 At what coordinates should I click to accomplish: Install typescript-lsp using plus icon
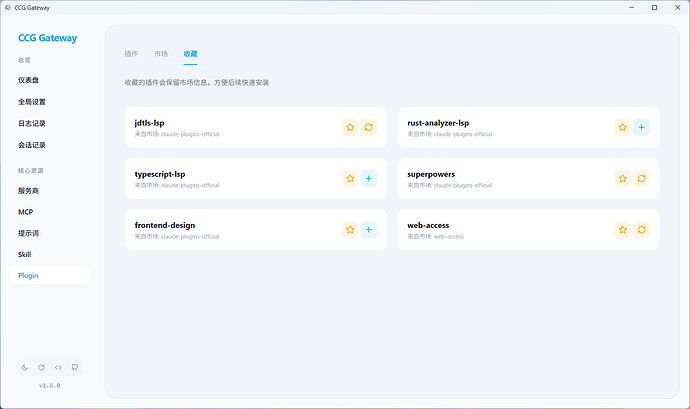369,178
